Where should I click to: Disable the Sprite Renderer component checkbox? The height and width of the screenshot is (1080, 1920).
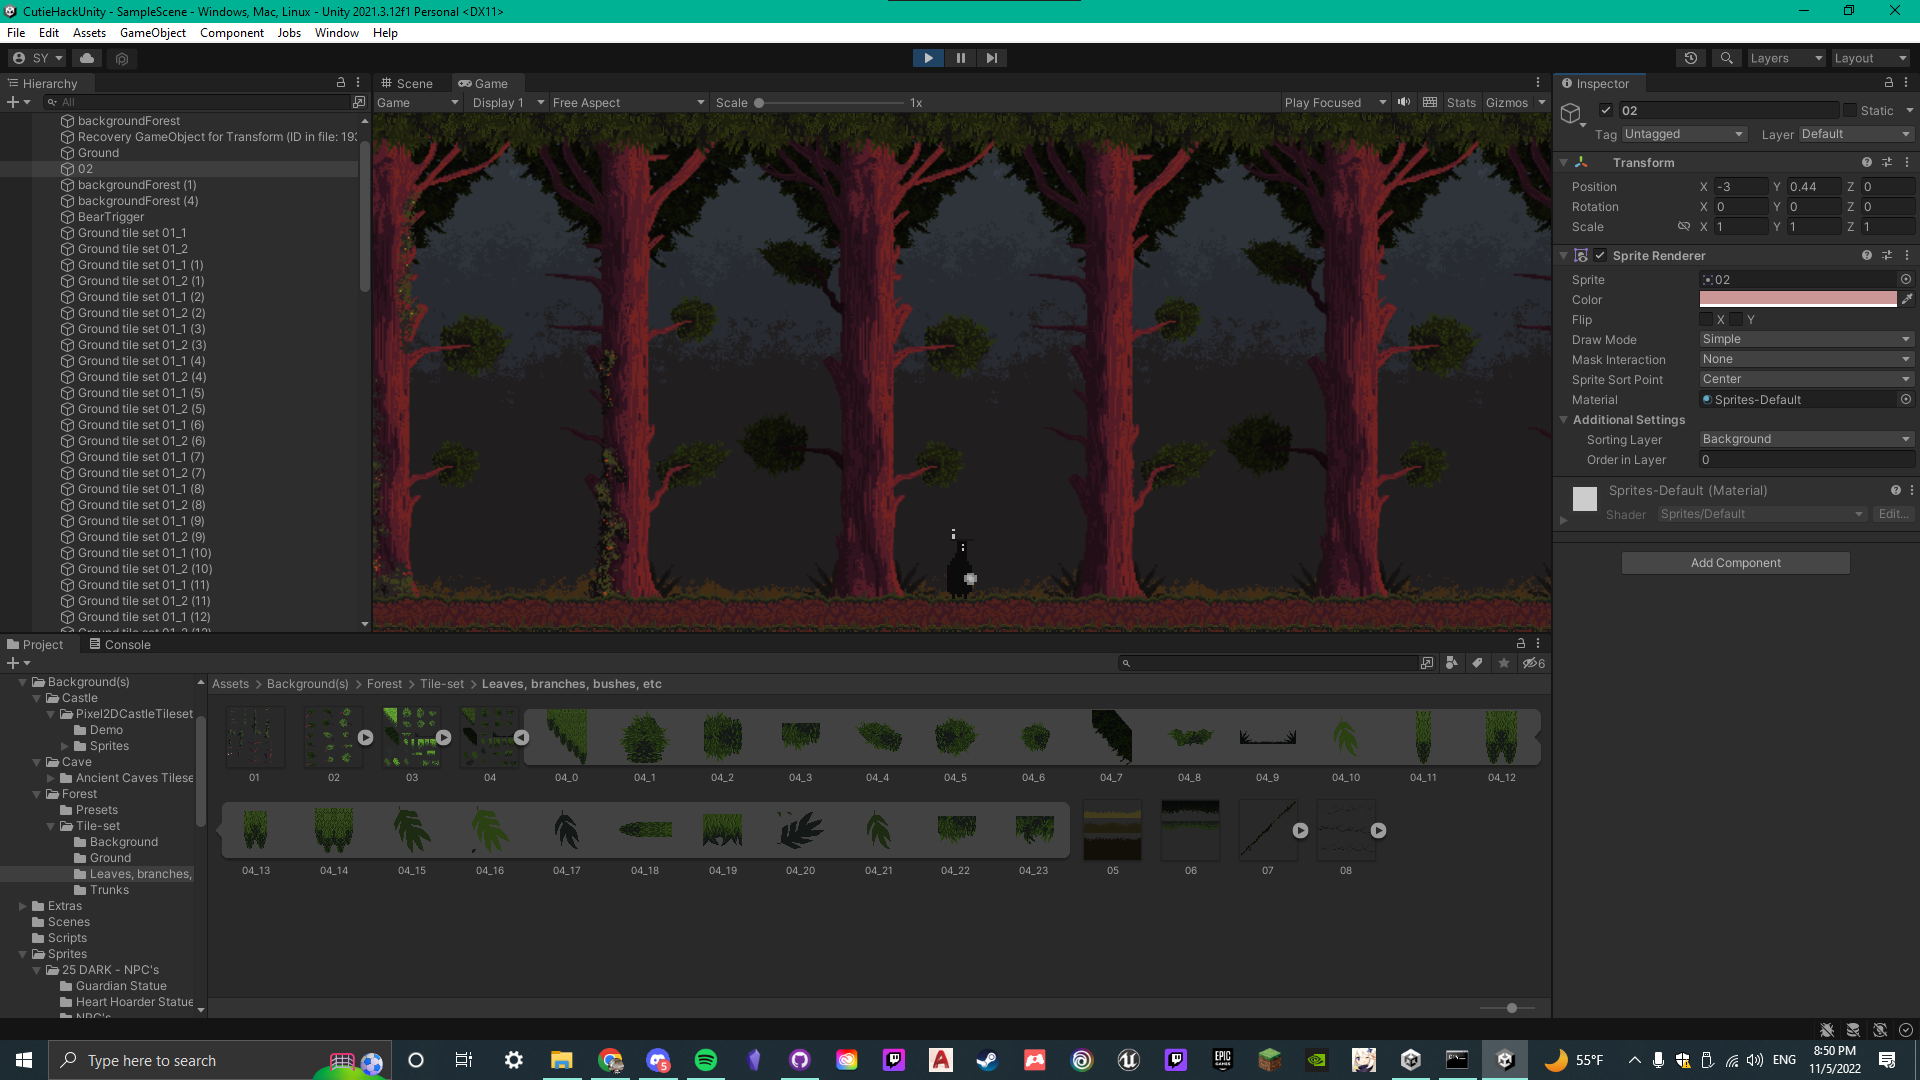[1600, 256]
